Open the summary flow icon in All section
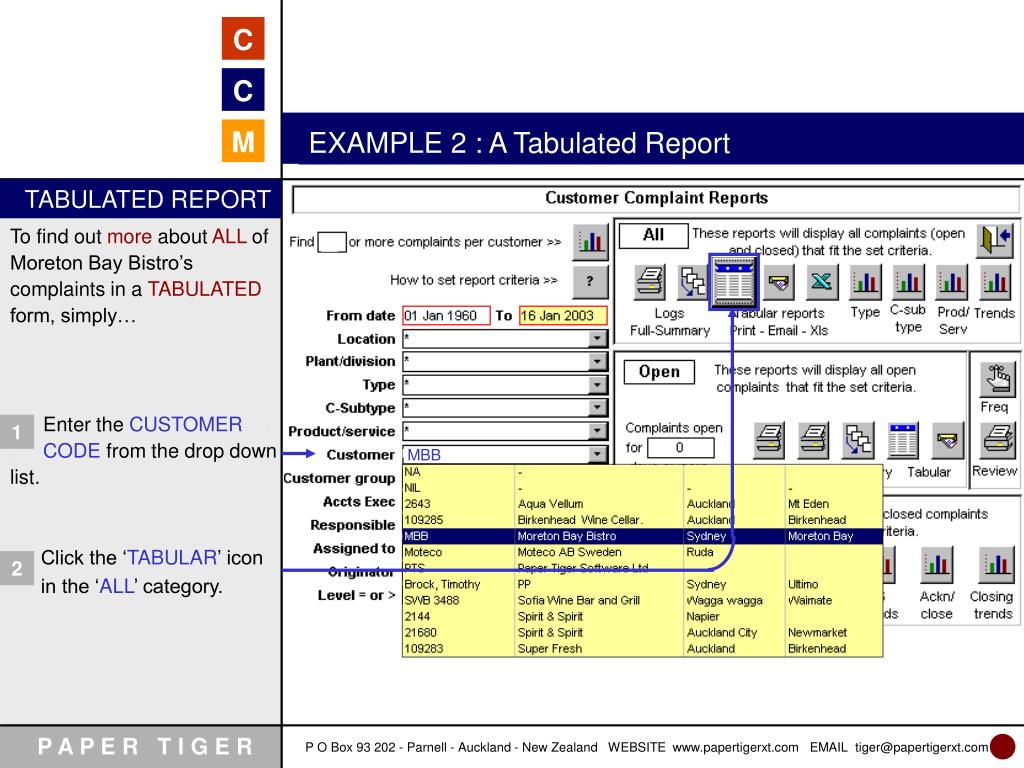 692,282
